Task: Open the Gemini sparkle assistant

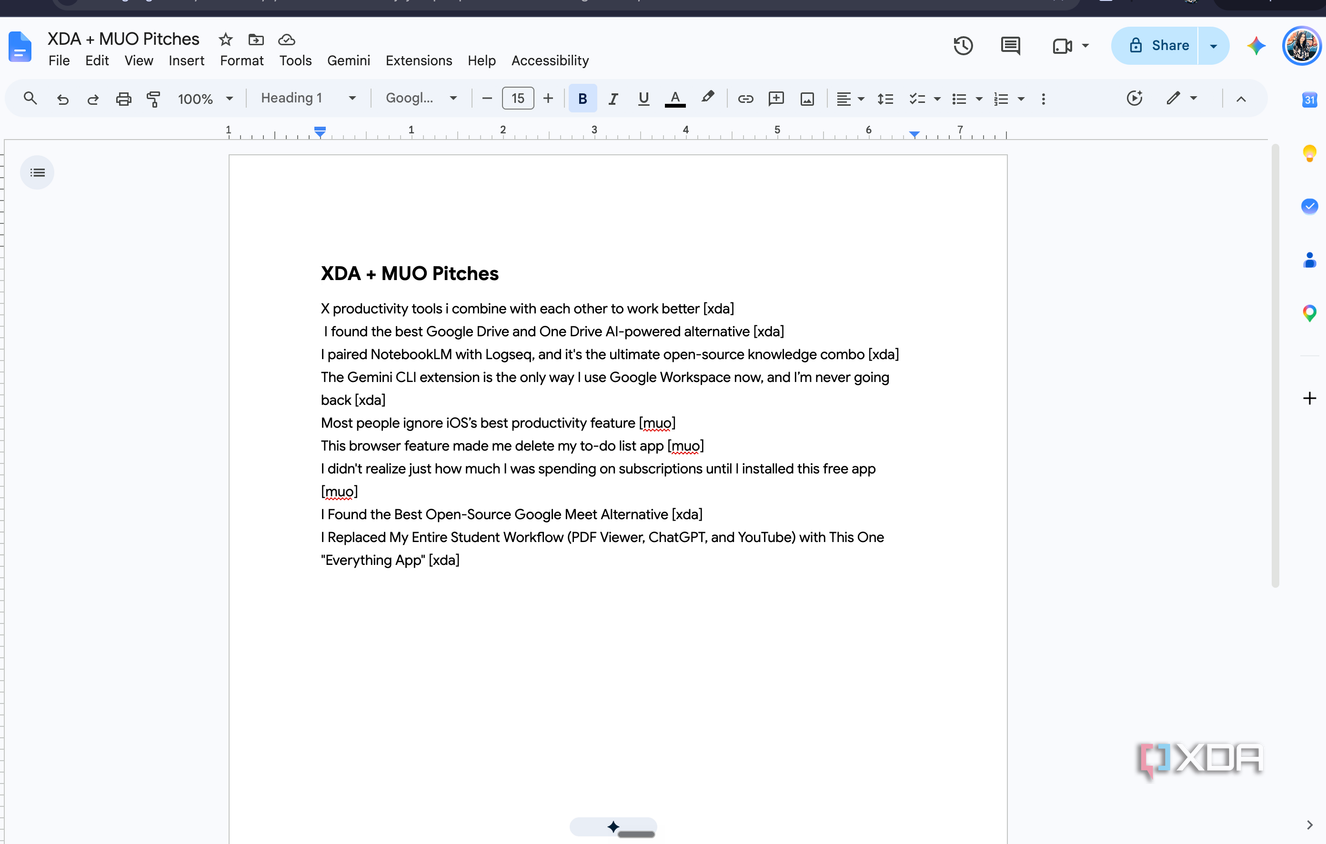Action: (1257, 46)
